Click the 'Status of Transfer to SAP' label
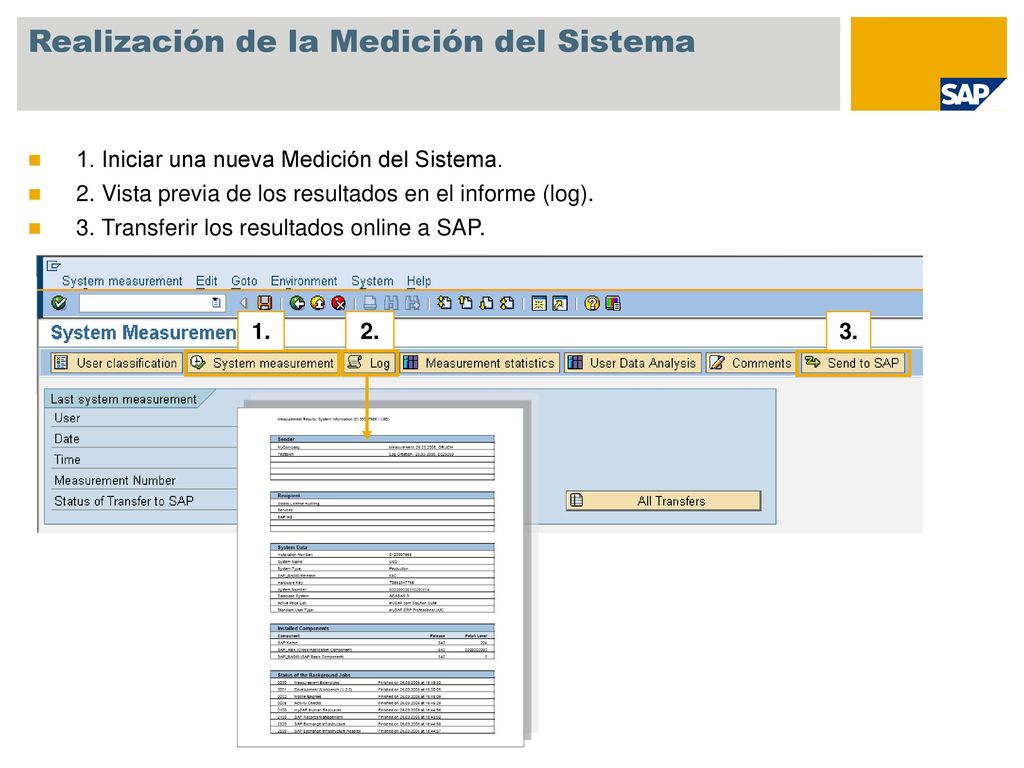Image resolution: width=1024 pixels, height=768 pixels. tap(124, 501)
